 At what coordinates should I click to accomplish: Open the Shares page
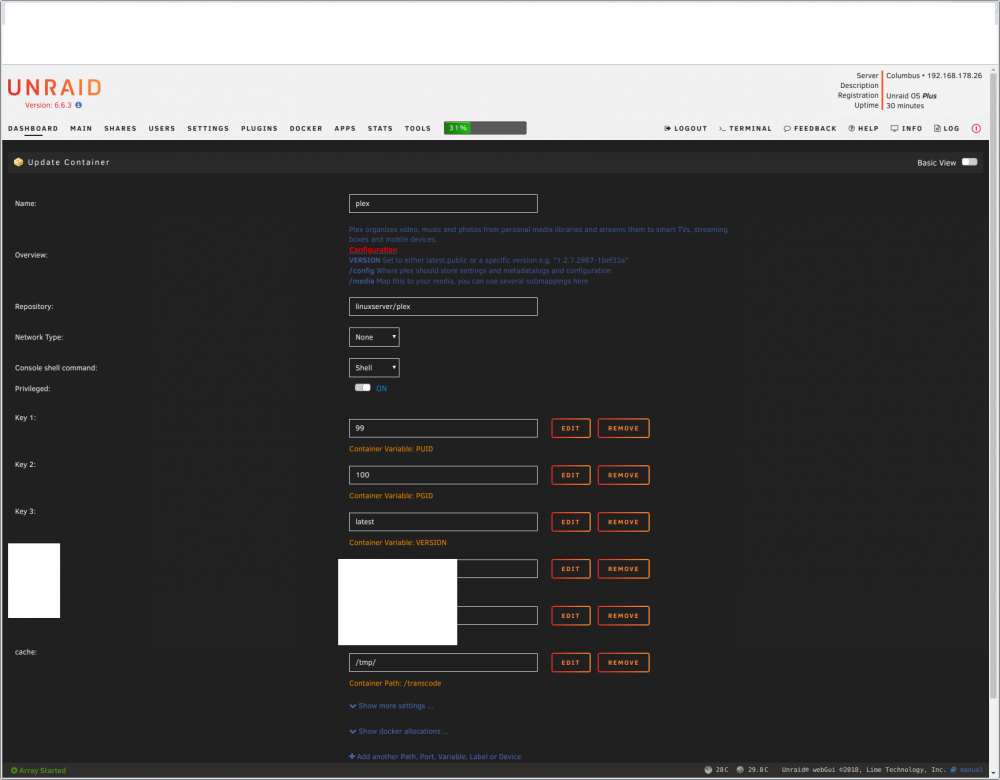(121, 128)
